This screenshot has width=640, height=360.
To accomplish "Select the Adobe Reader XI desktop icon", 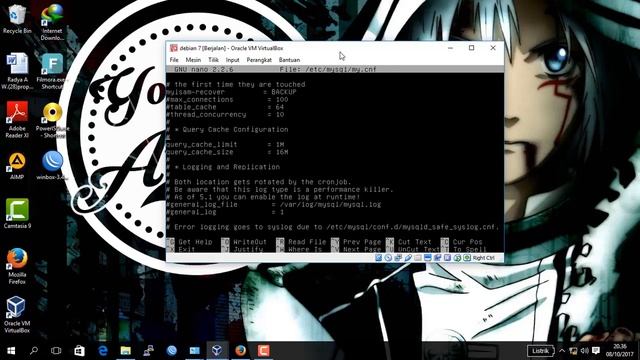I will click(17, 120).
